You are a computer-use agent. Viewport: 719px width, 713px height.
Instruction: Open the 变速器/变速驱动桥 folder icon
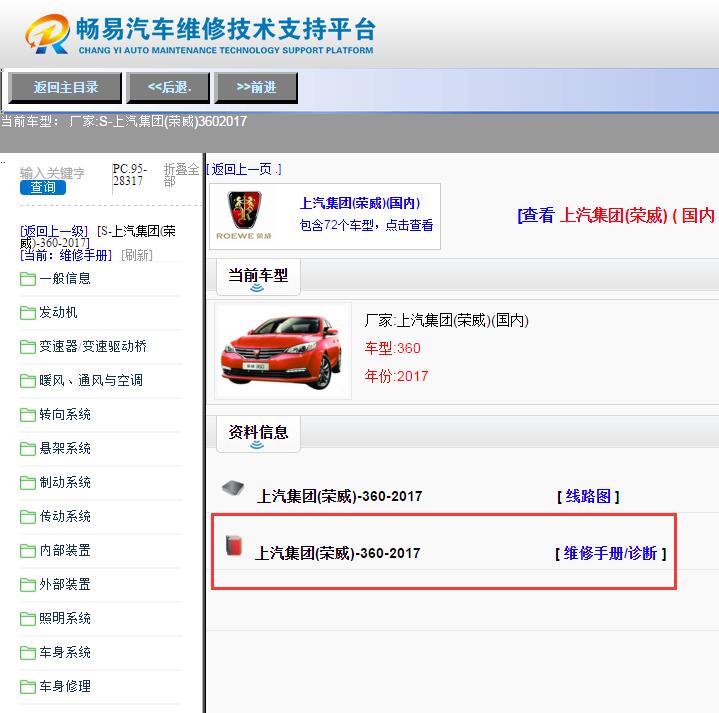[x=28, y=347]
